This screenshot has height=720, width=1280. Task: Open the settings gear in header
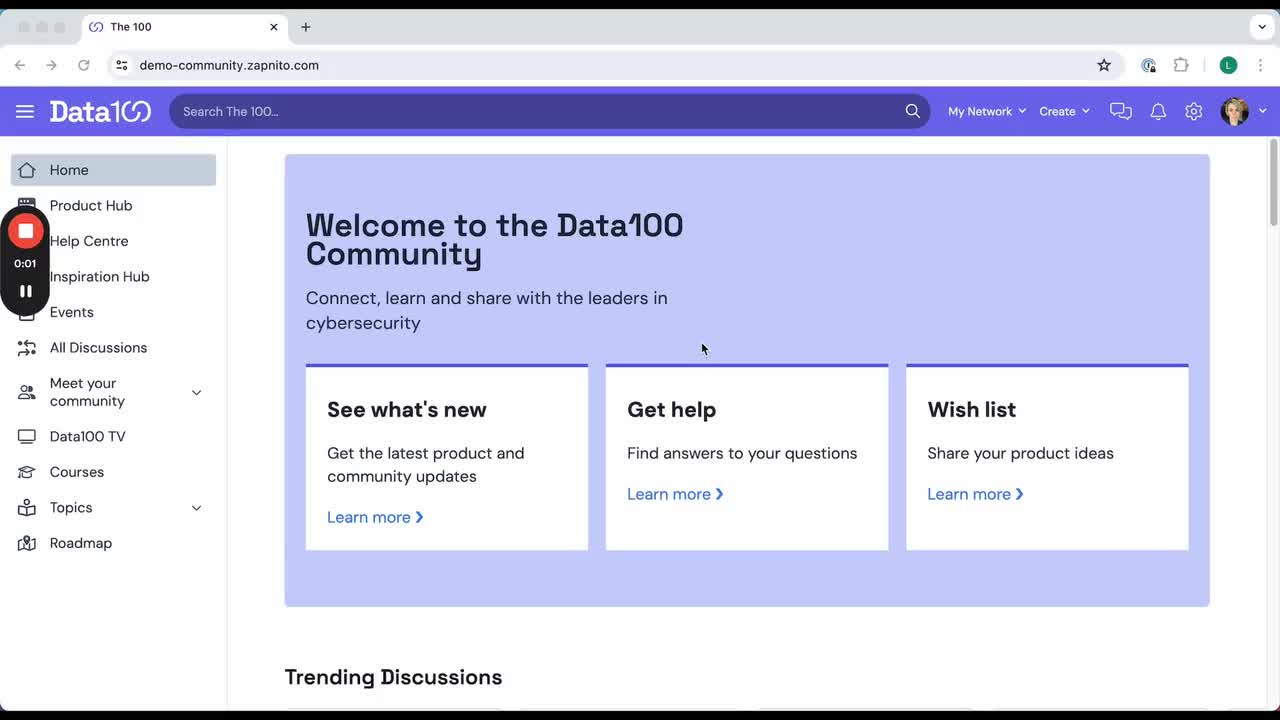point(1193,111)
